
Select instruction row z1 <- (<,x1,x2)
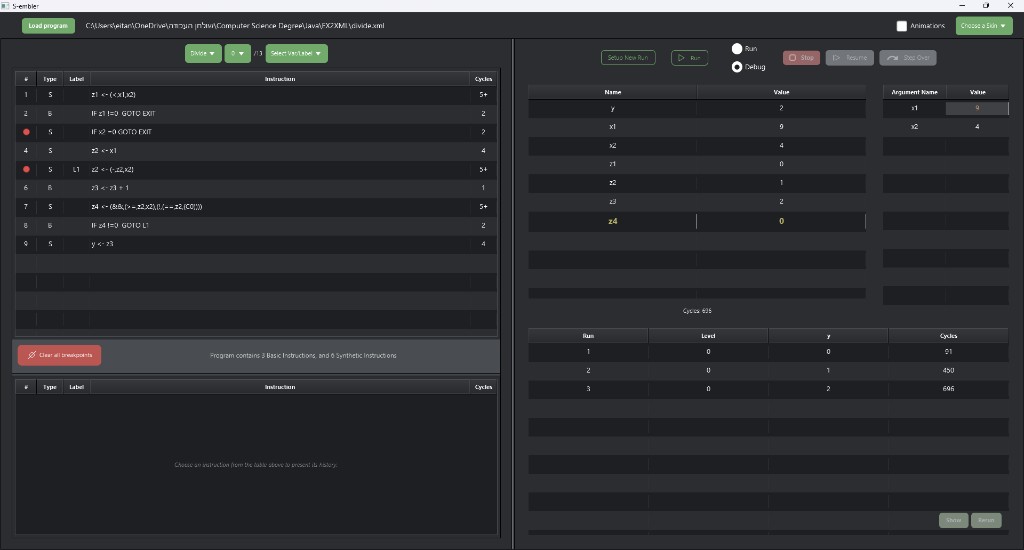tap(256, 95)
